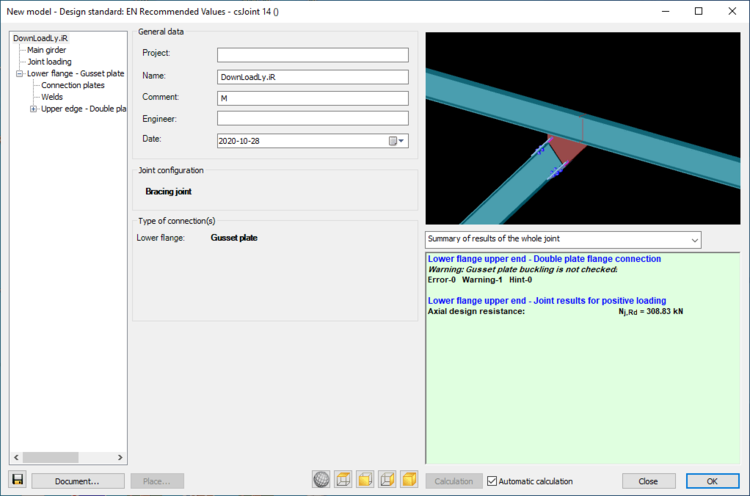Open the Summary of results dropdown
The width and height of the screenshot is (750, 496).
[x=563, y=239]
